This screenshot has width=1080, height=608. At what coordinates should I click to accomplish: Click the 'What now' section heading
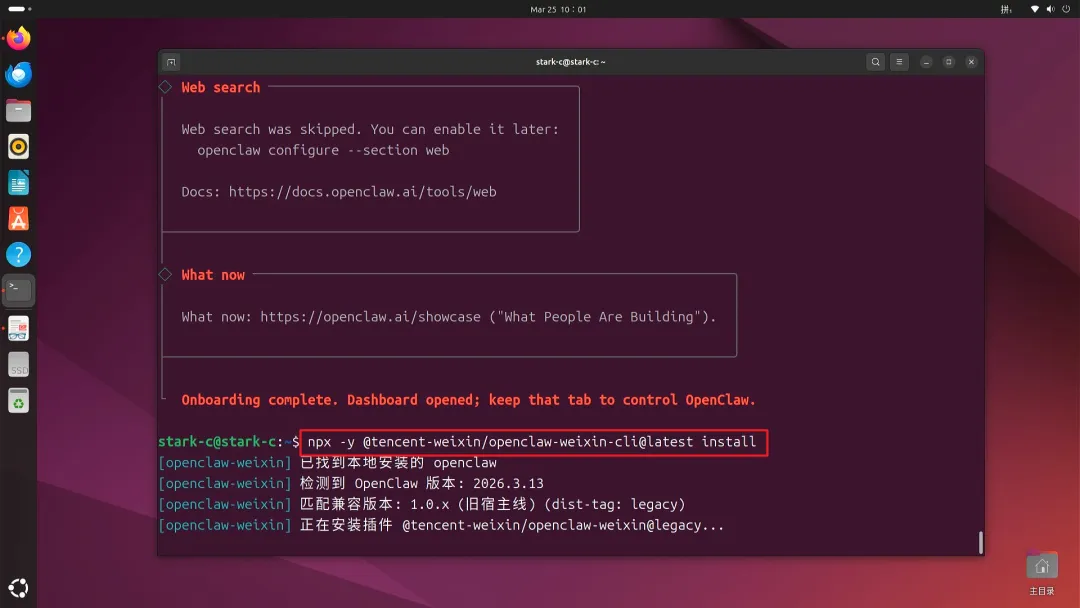click(213, 275)
